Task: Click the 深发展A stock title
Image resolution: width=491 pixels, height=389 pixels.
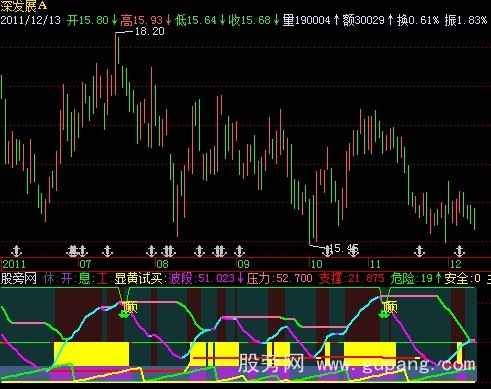Action: point(24,6)
